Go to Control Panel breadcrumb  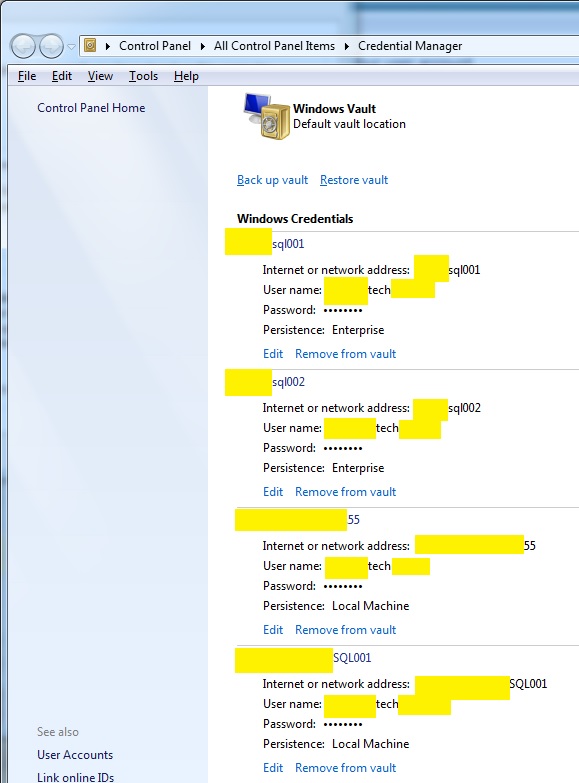pos(155,46)
